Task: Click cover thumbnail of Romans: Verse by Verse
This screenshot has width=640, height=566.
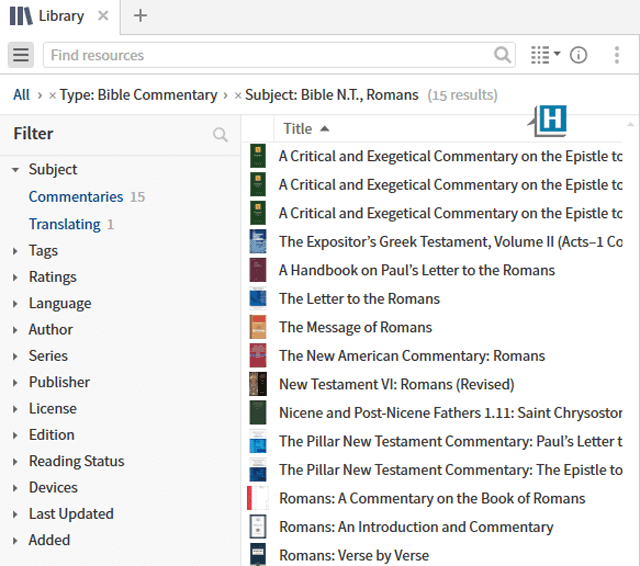Action: coord(258,554)
